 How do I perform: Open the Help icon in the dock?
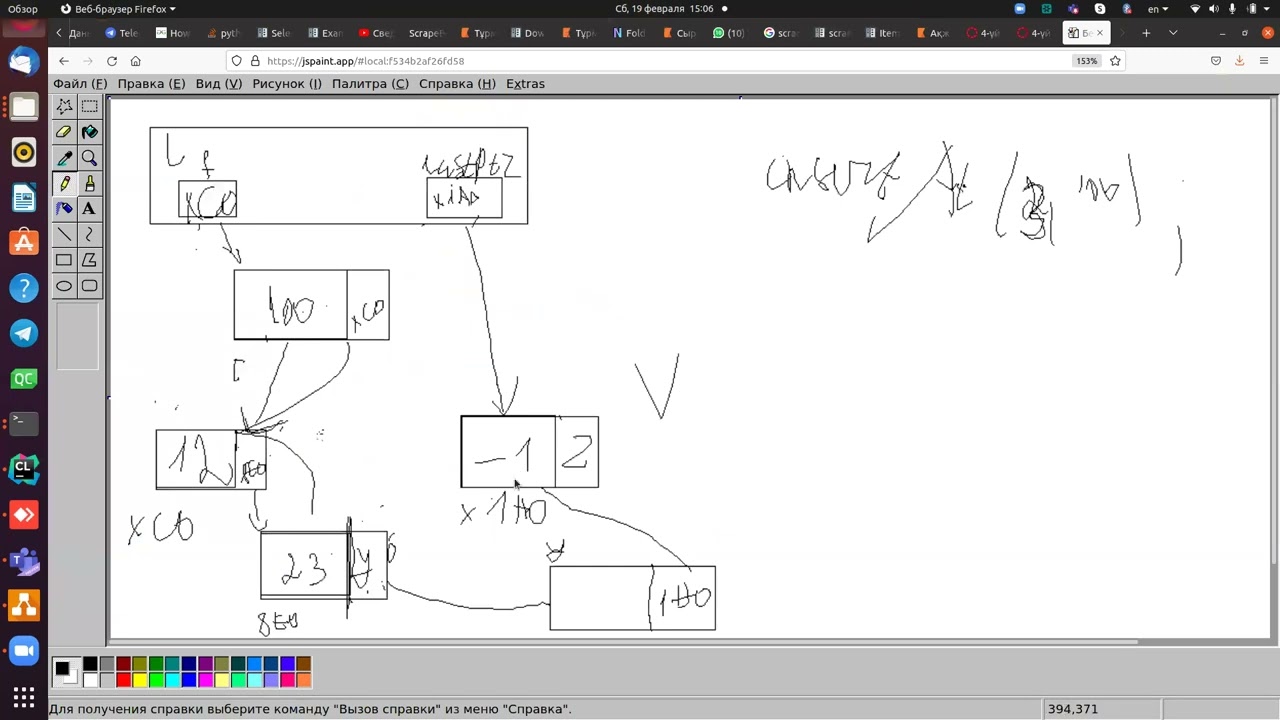tap(24, 288)
